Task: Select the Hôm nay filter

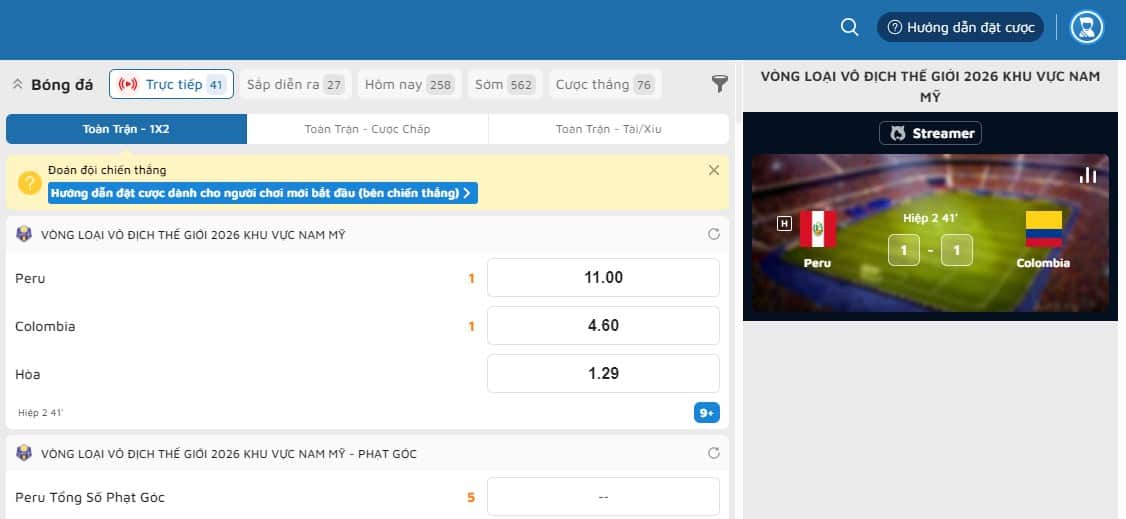Action: coord(407,85)
